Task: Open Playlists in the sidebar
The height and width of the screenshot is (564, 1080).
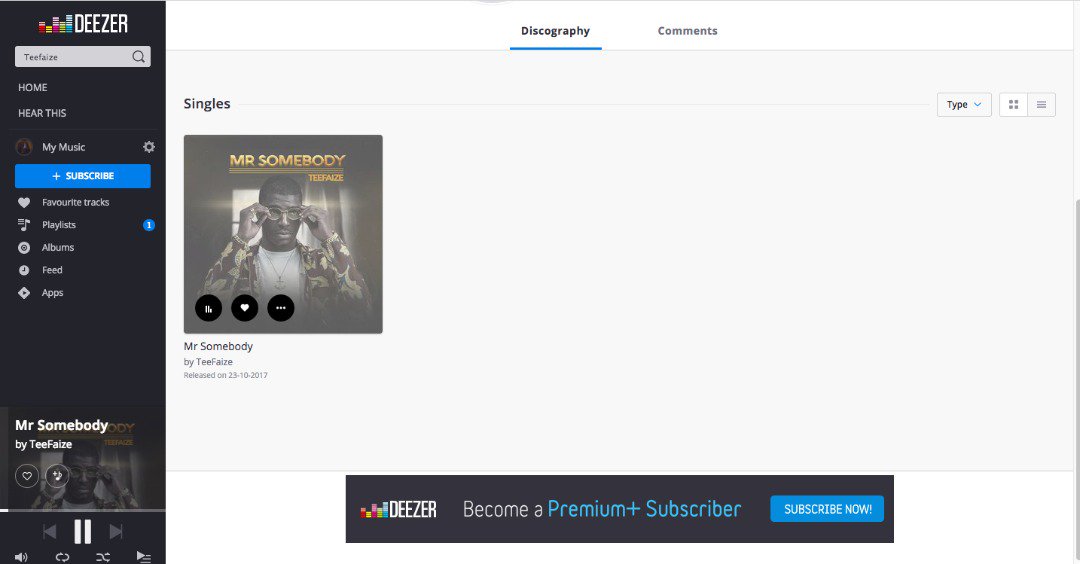Action: (59, 224)
